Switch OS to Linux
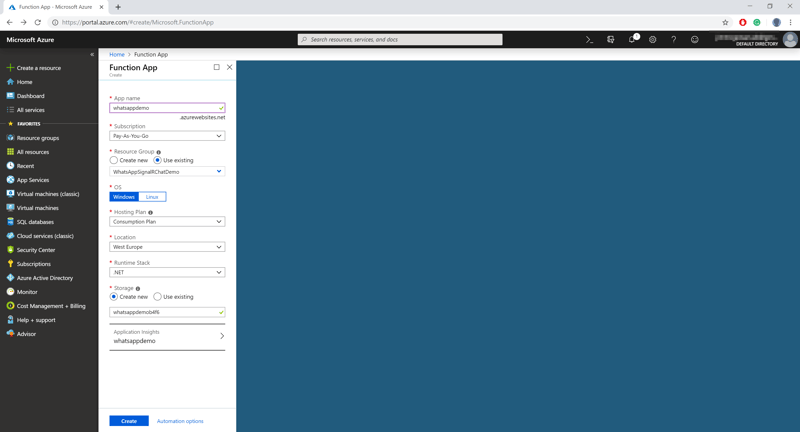The image size is (800, 432). pos(152,197)
